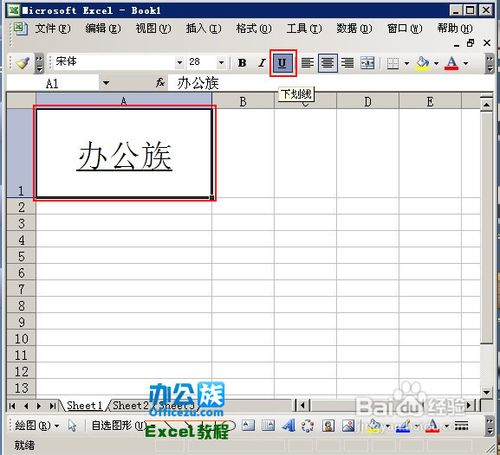
Task: Open the font size dropdown
Action: [221, 62]
